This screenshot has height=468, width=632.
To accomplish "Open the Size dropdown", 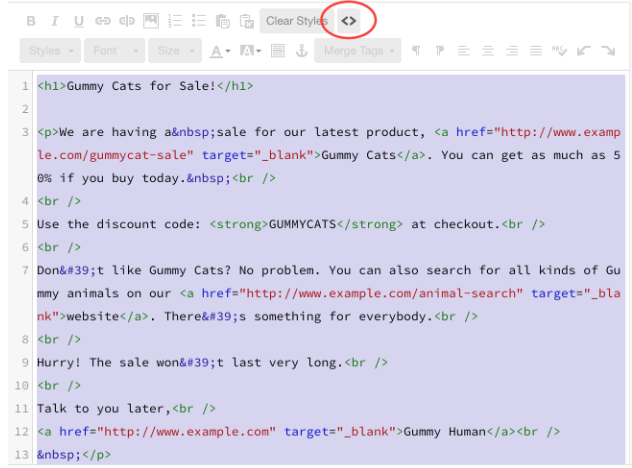I will [x=175, y=51].
